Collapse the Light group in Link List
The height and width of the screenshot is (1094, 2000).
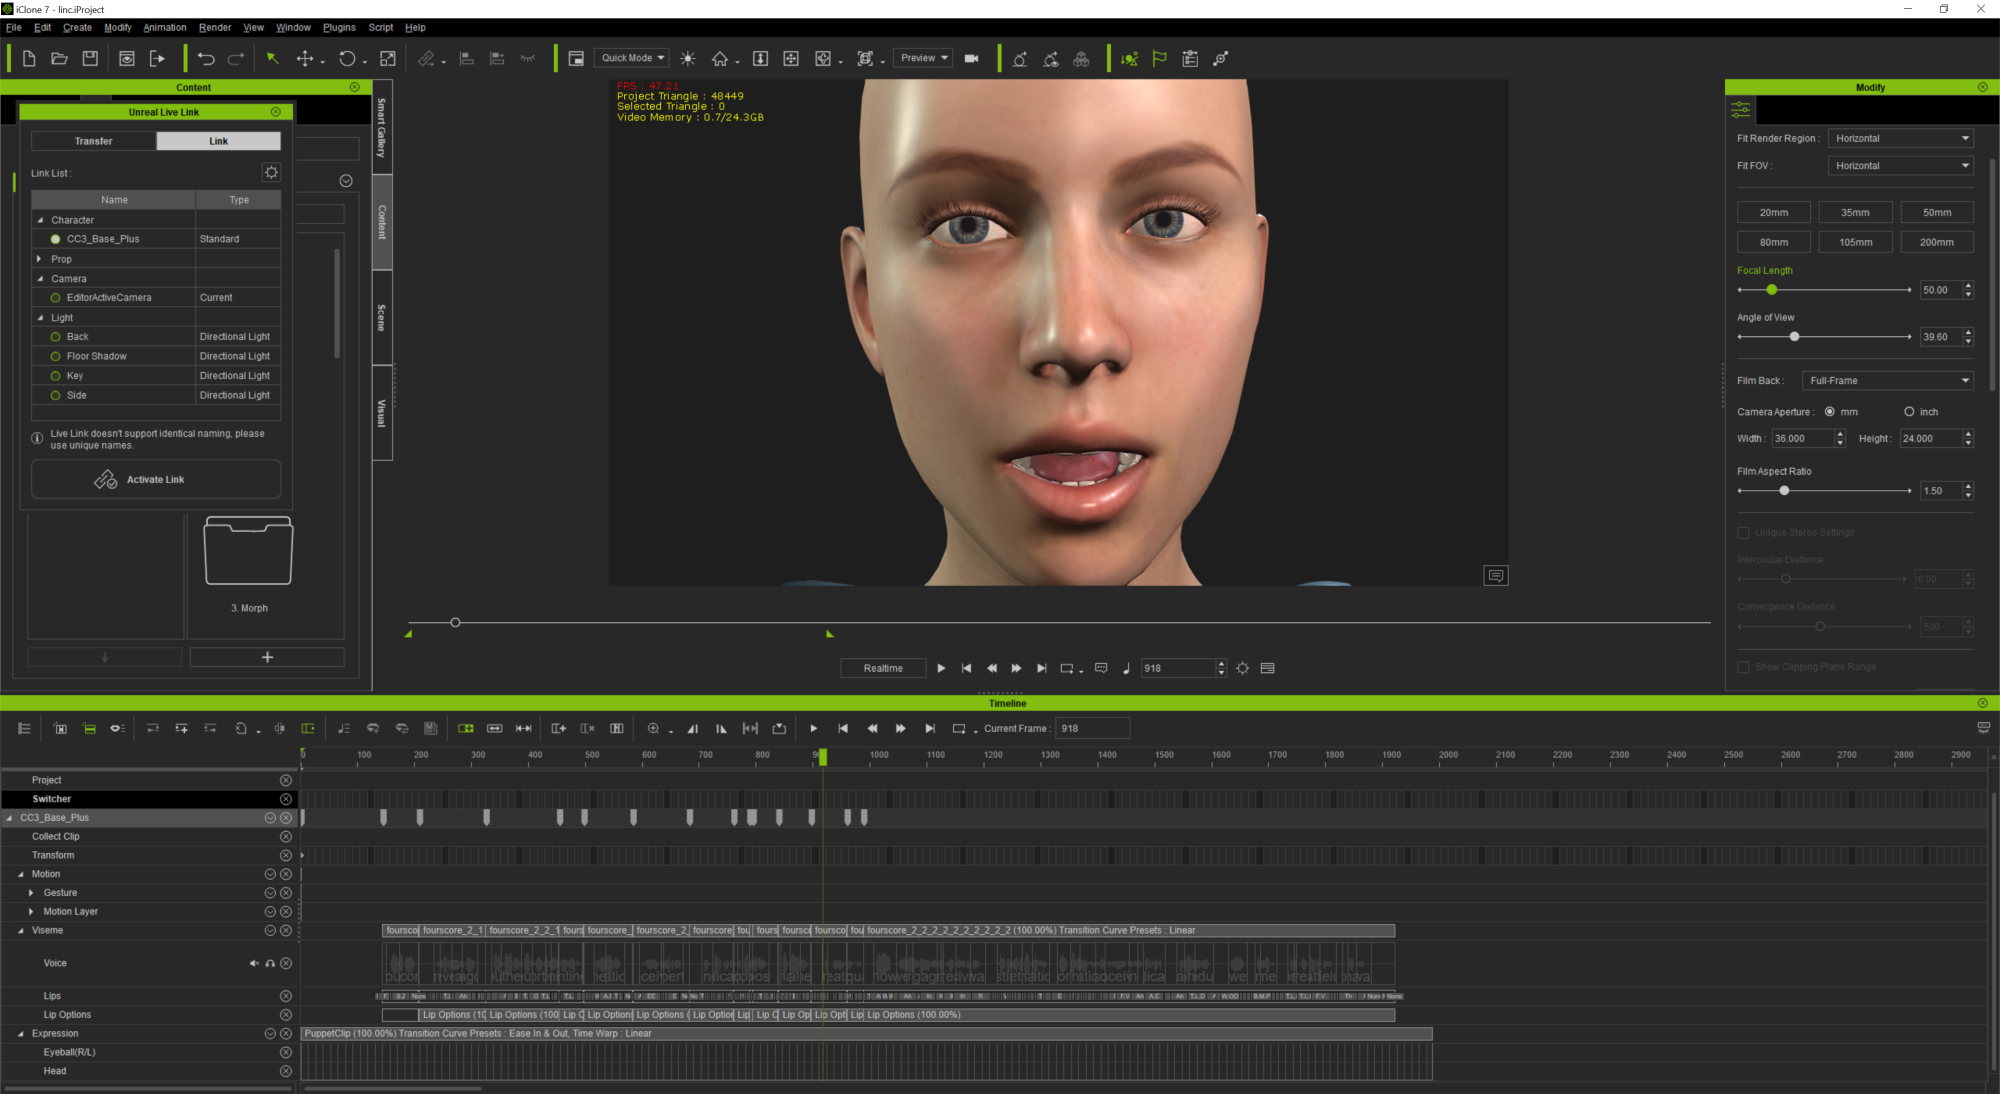(x=40, y=318)
